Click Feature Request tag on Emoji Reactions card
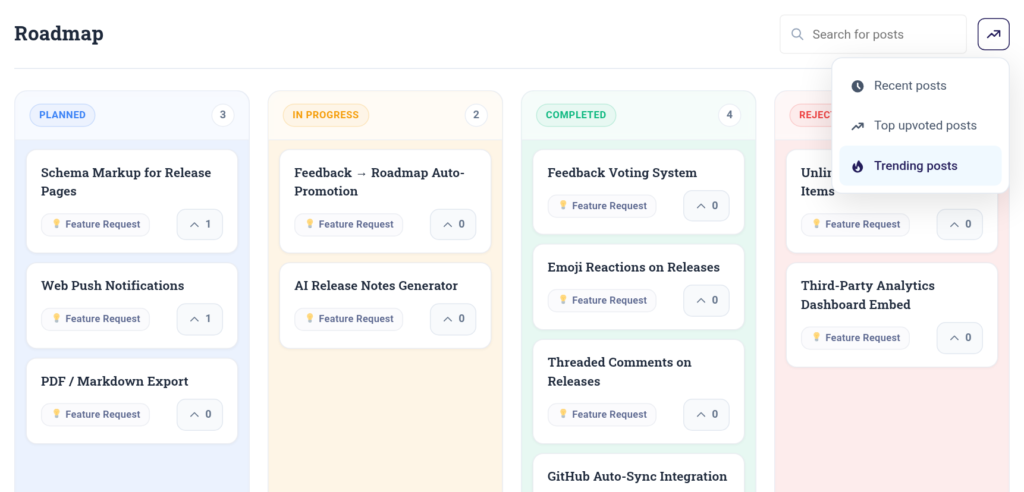 click(602, 301)
